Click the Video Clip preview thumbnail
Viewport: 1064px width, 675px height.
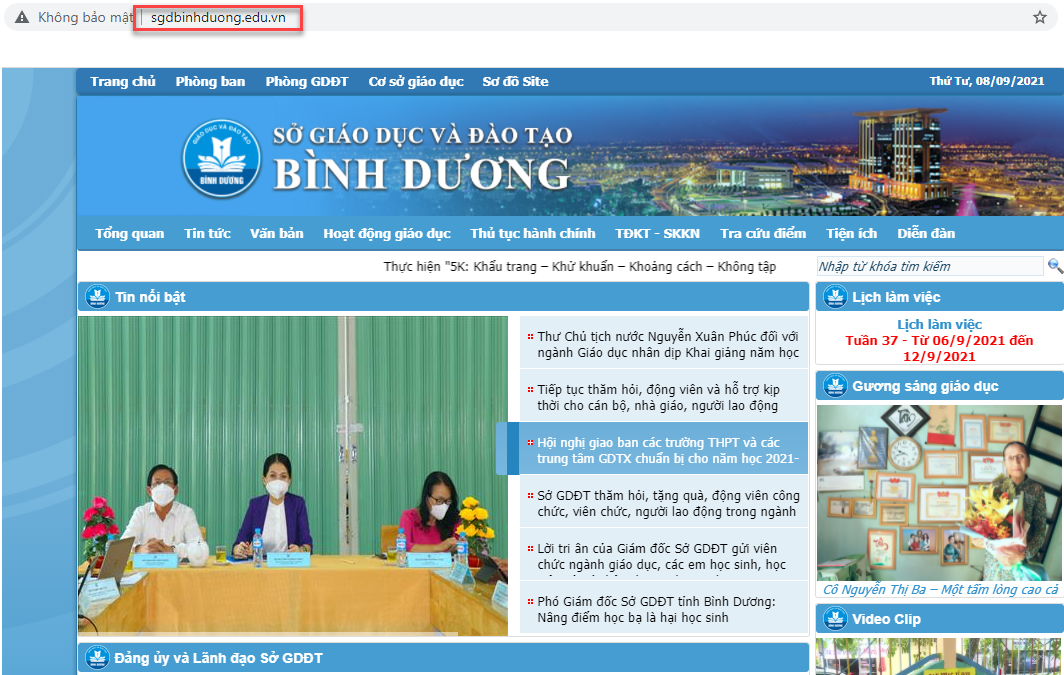[939, 656]
